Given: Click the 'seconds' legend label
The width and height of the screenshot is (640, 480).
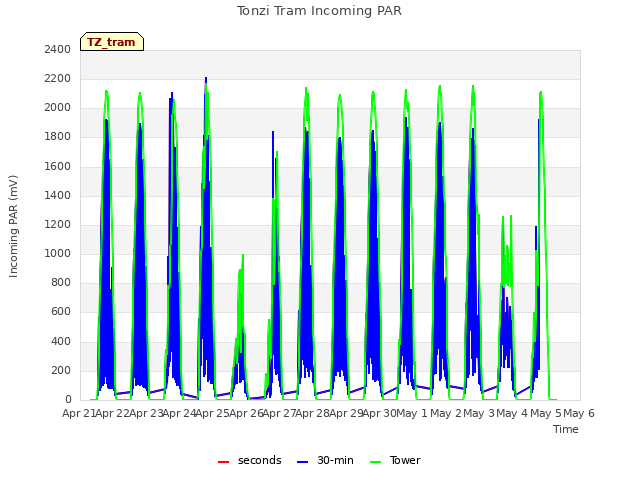Looking at the screenshot, I should click(260, 460).
